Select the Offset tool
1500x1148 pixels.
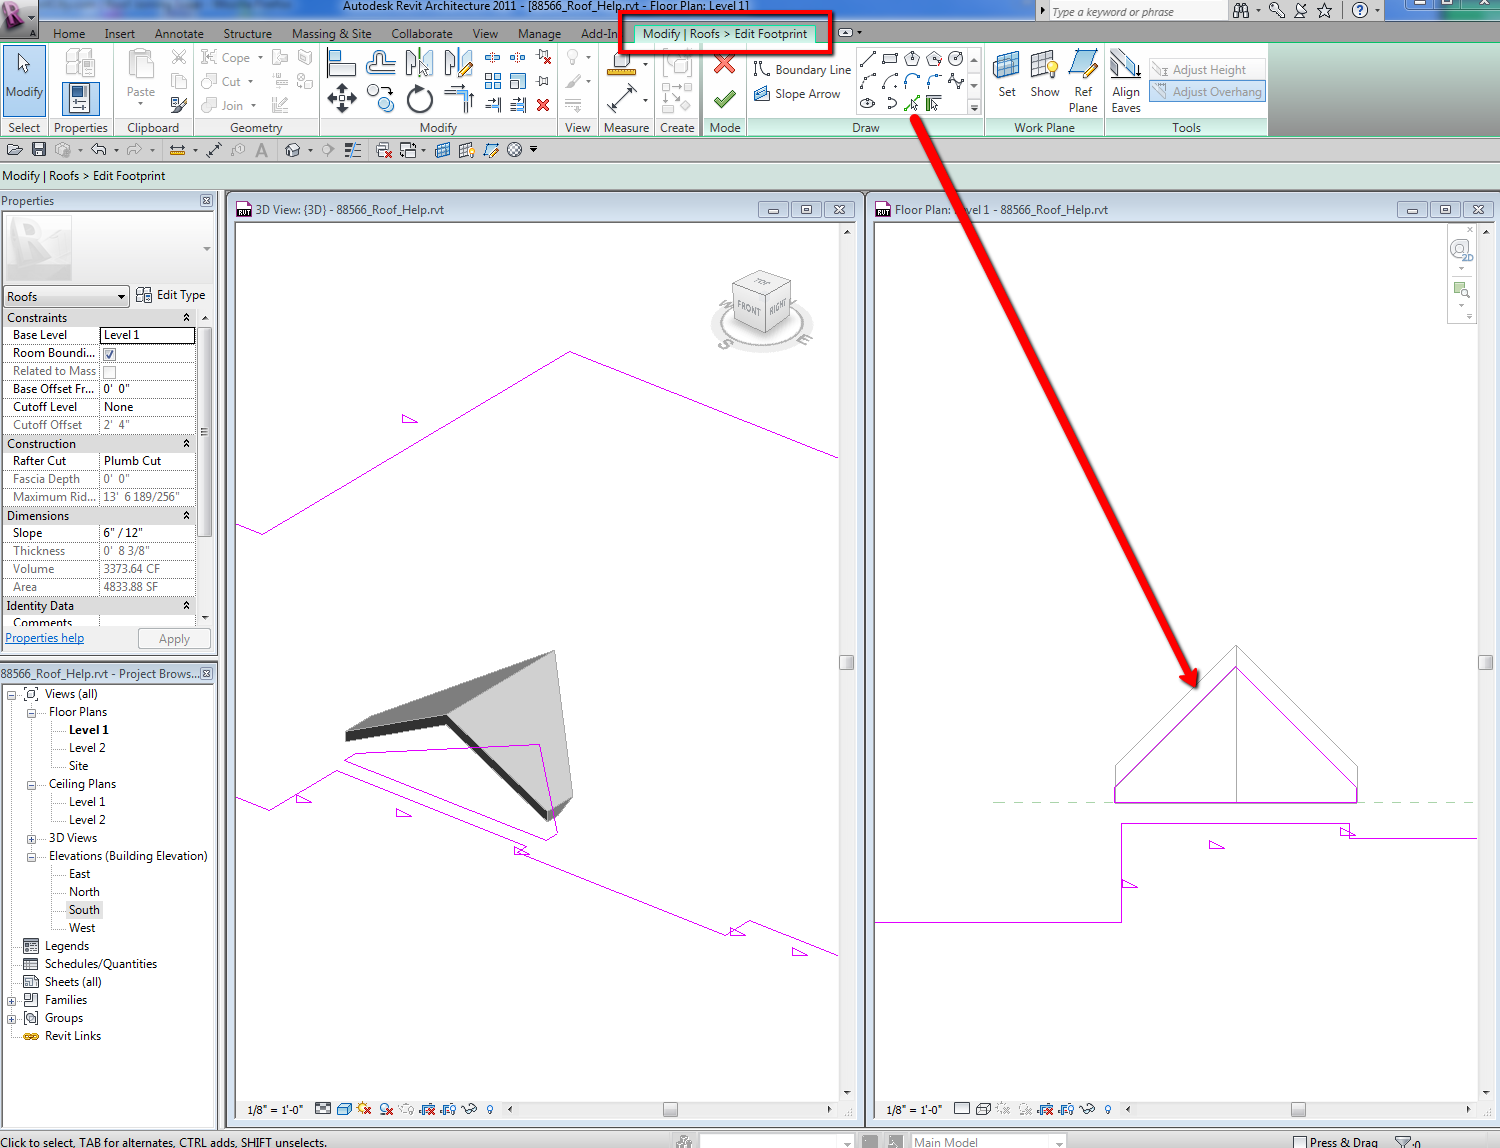[380, 64]
